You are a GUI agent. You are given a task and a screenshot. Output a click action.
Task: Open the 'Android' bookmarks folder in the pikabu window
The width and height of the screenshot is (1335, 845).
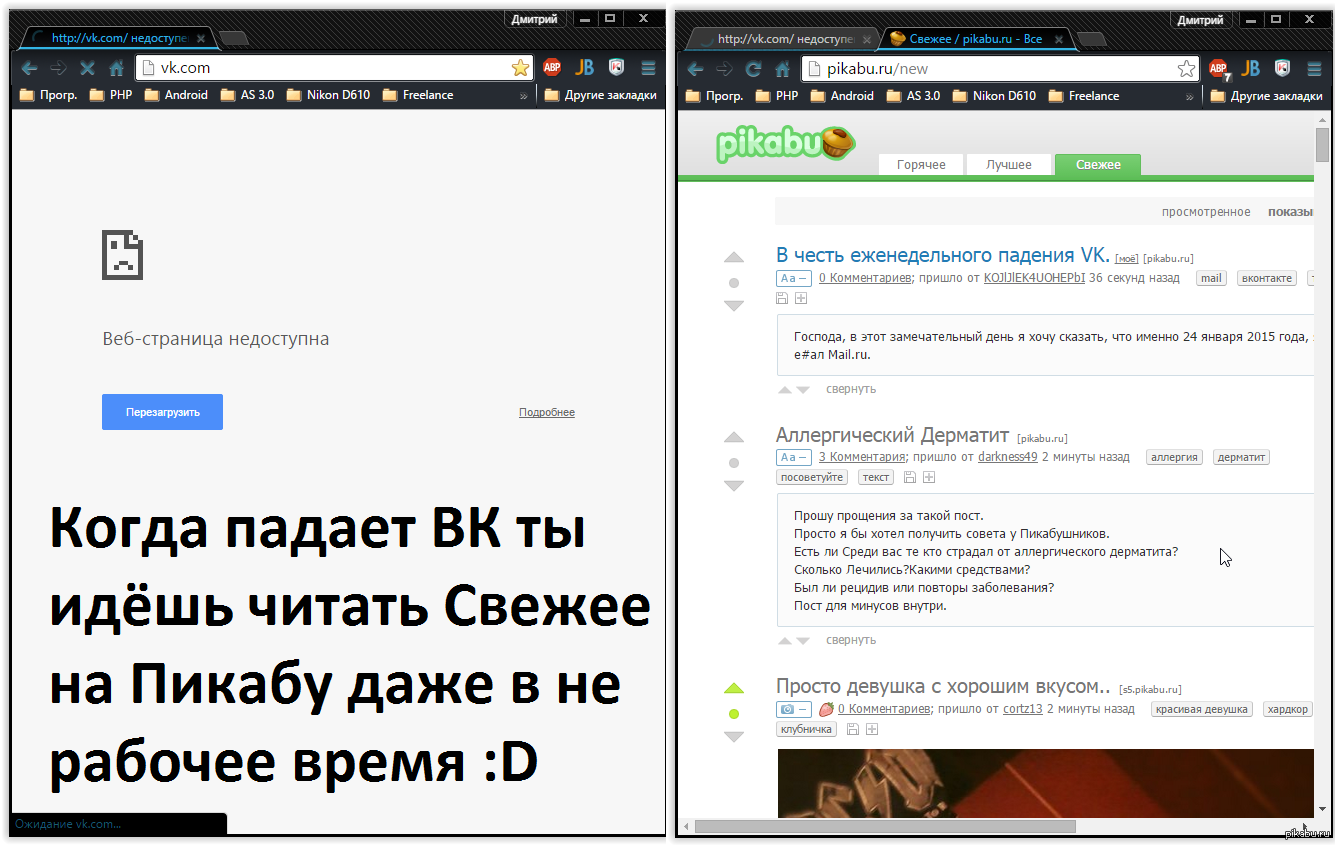coord(842,96)
